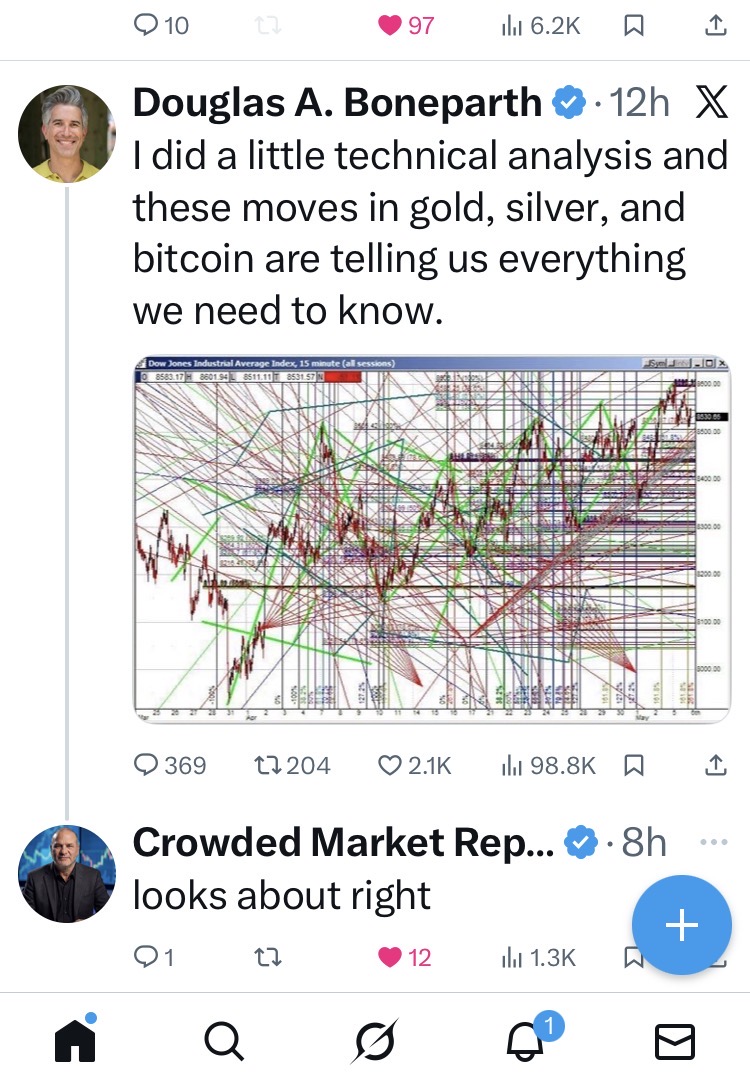Open the Messages envelope tab
750x1091 pixels.
point(674,1041)
